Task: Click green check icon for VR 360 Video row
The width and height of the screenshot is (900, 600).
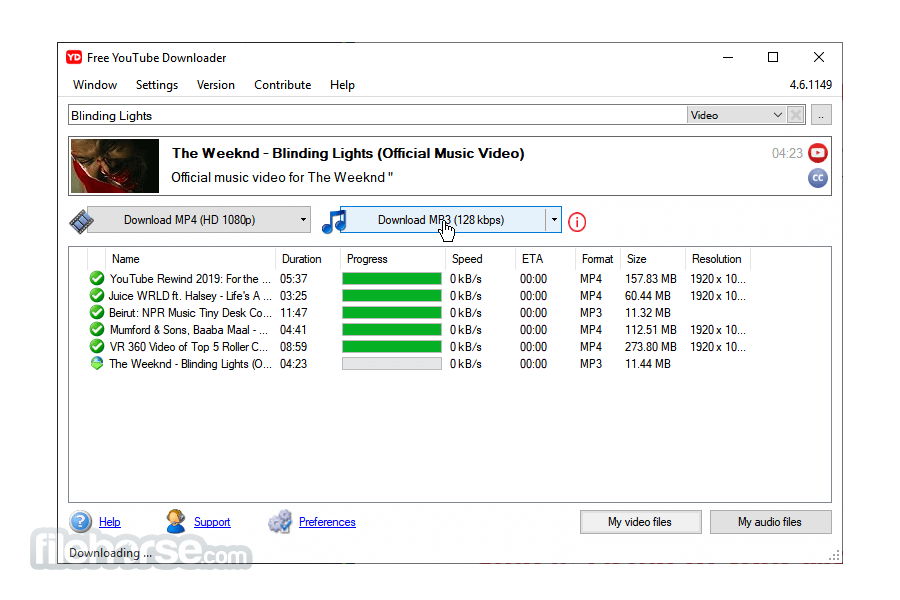Action: click(96, 347)
